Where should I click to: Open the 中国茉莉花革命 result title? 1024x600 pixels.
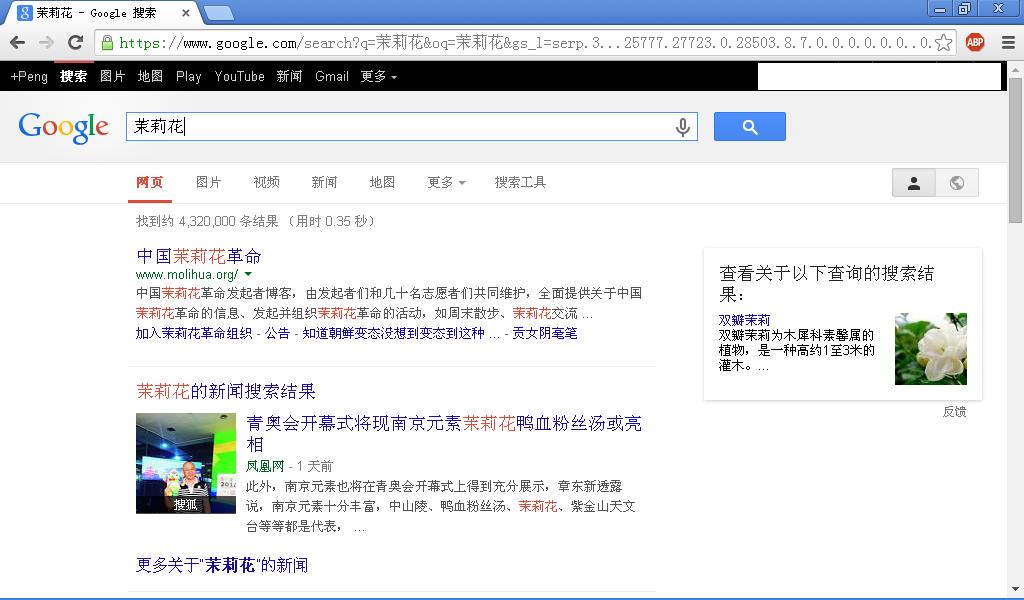click(199, 256)
